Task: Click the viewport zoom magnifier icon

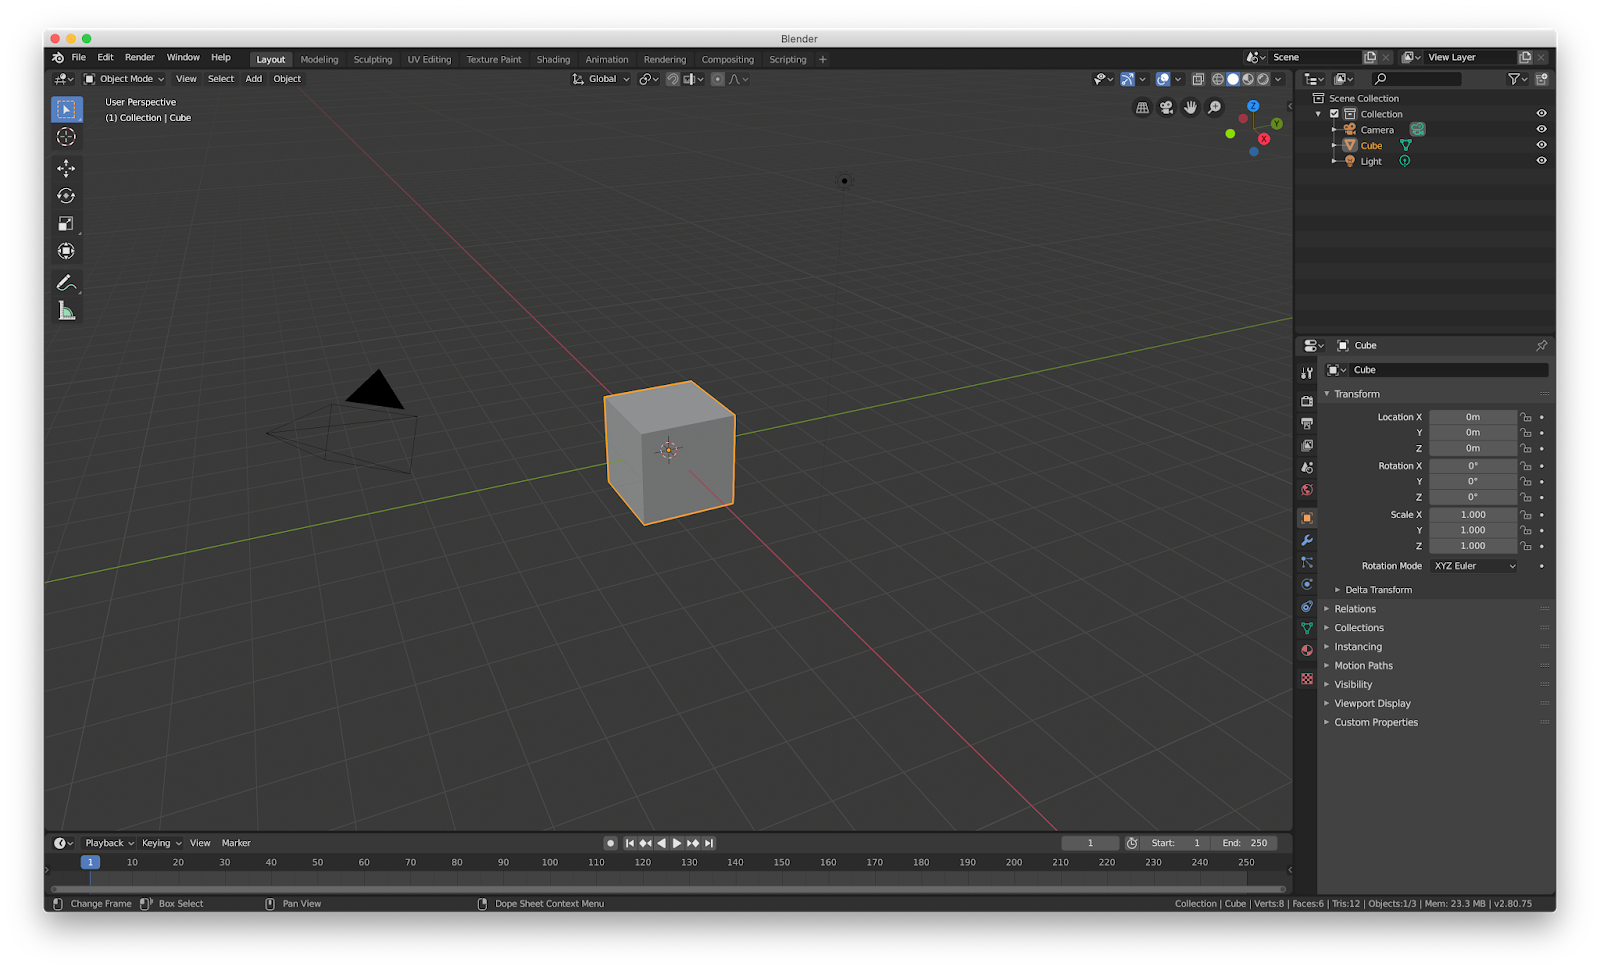Action: pyautogui.click(x=1213, y=107)
